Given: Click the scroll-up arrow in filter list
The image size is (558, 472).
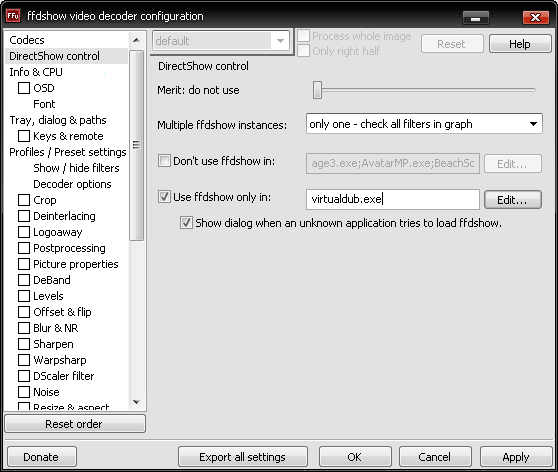Looking at the screenshot, I should [x=136, y=40].
